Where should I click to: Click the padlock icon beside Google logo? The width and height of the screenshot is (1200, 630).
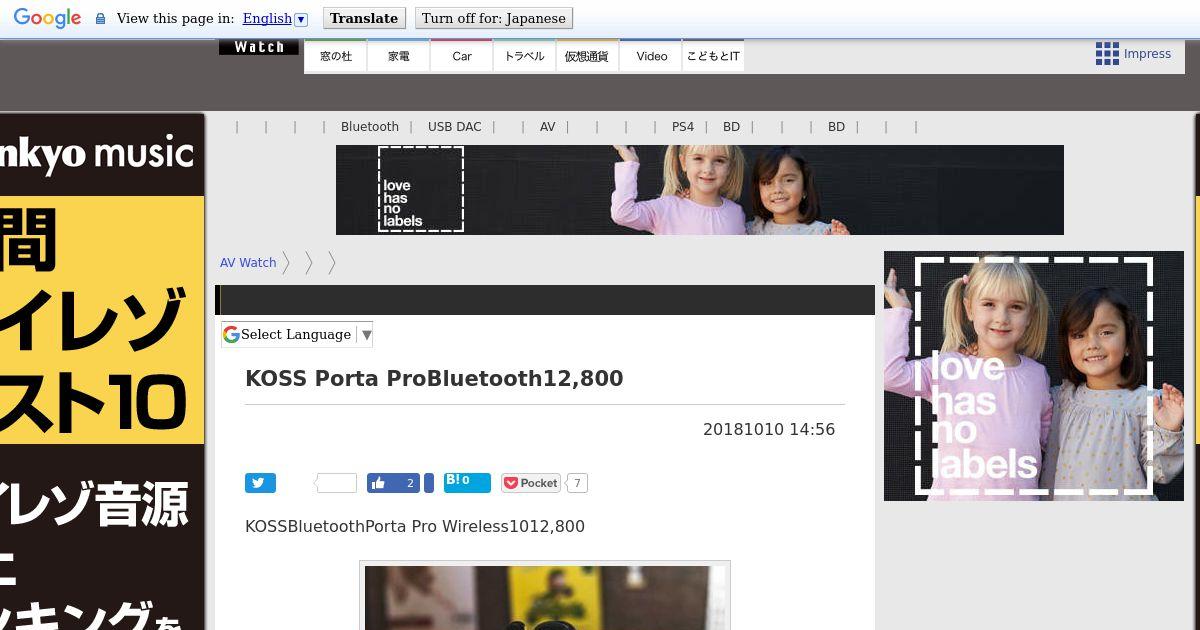100,18
